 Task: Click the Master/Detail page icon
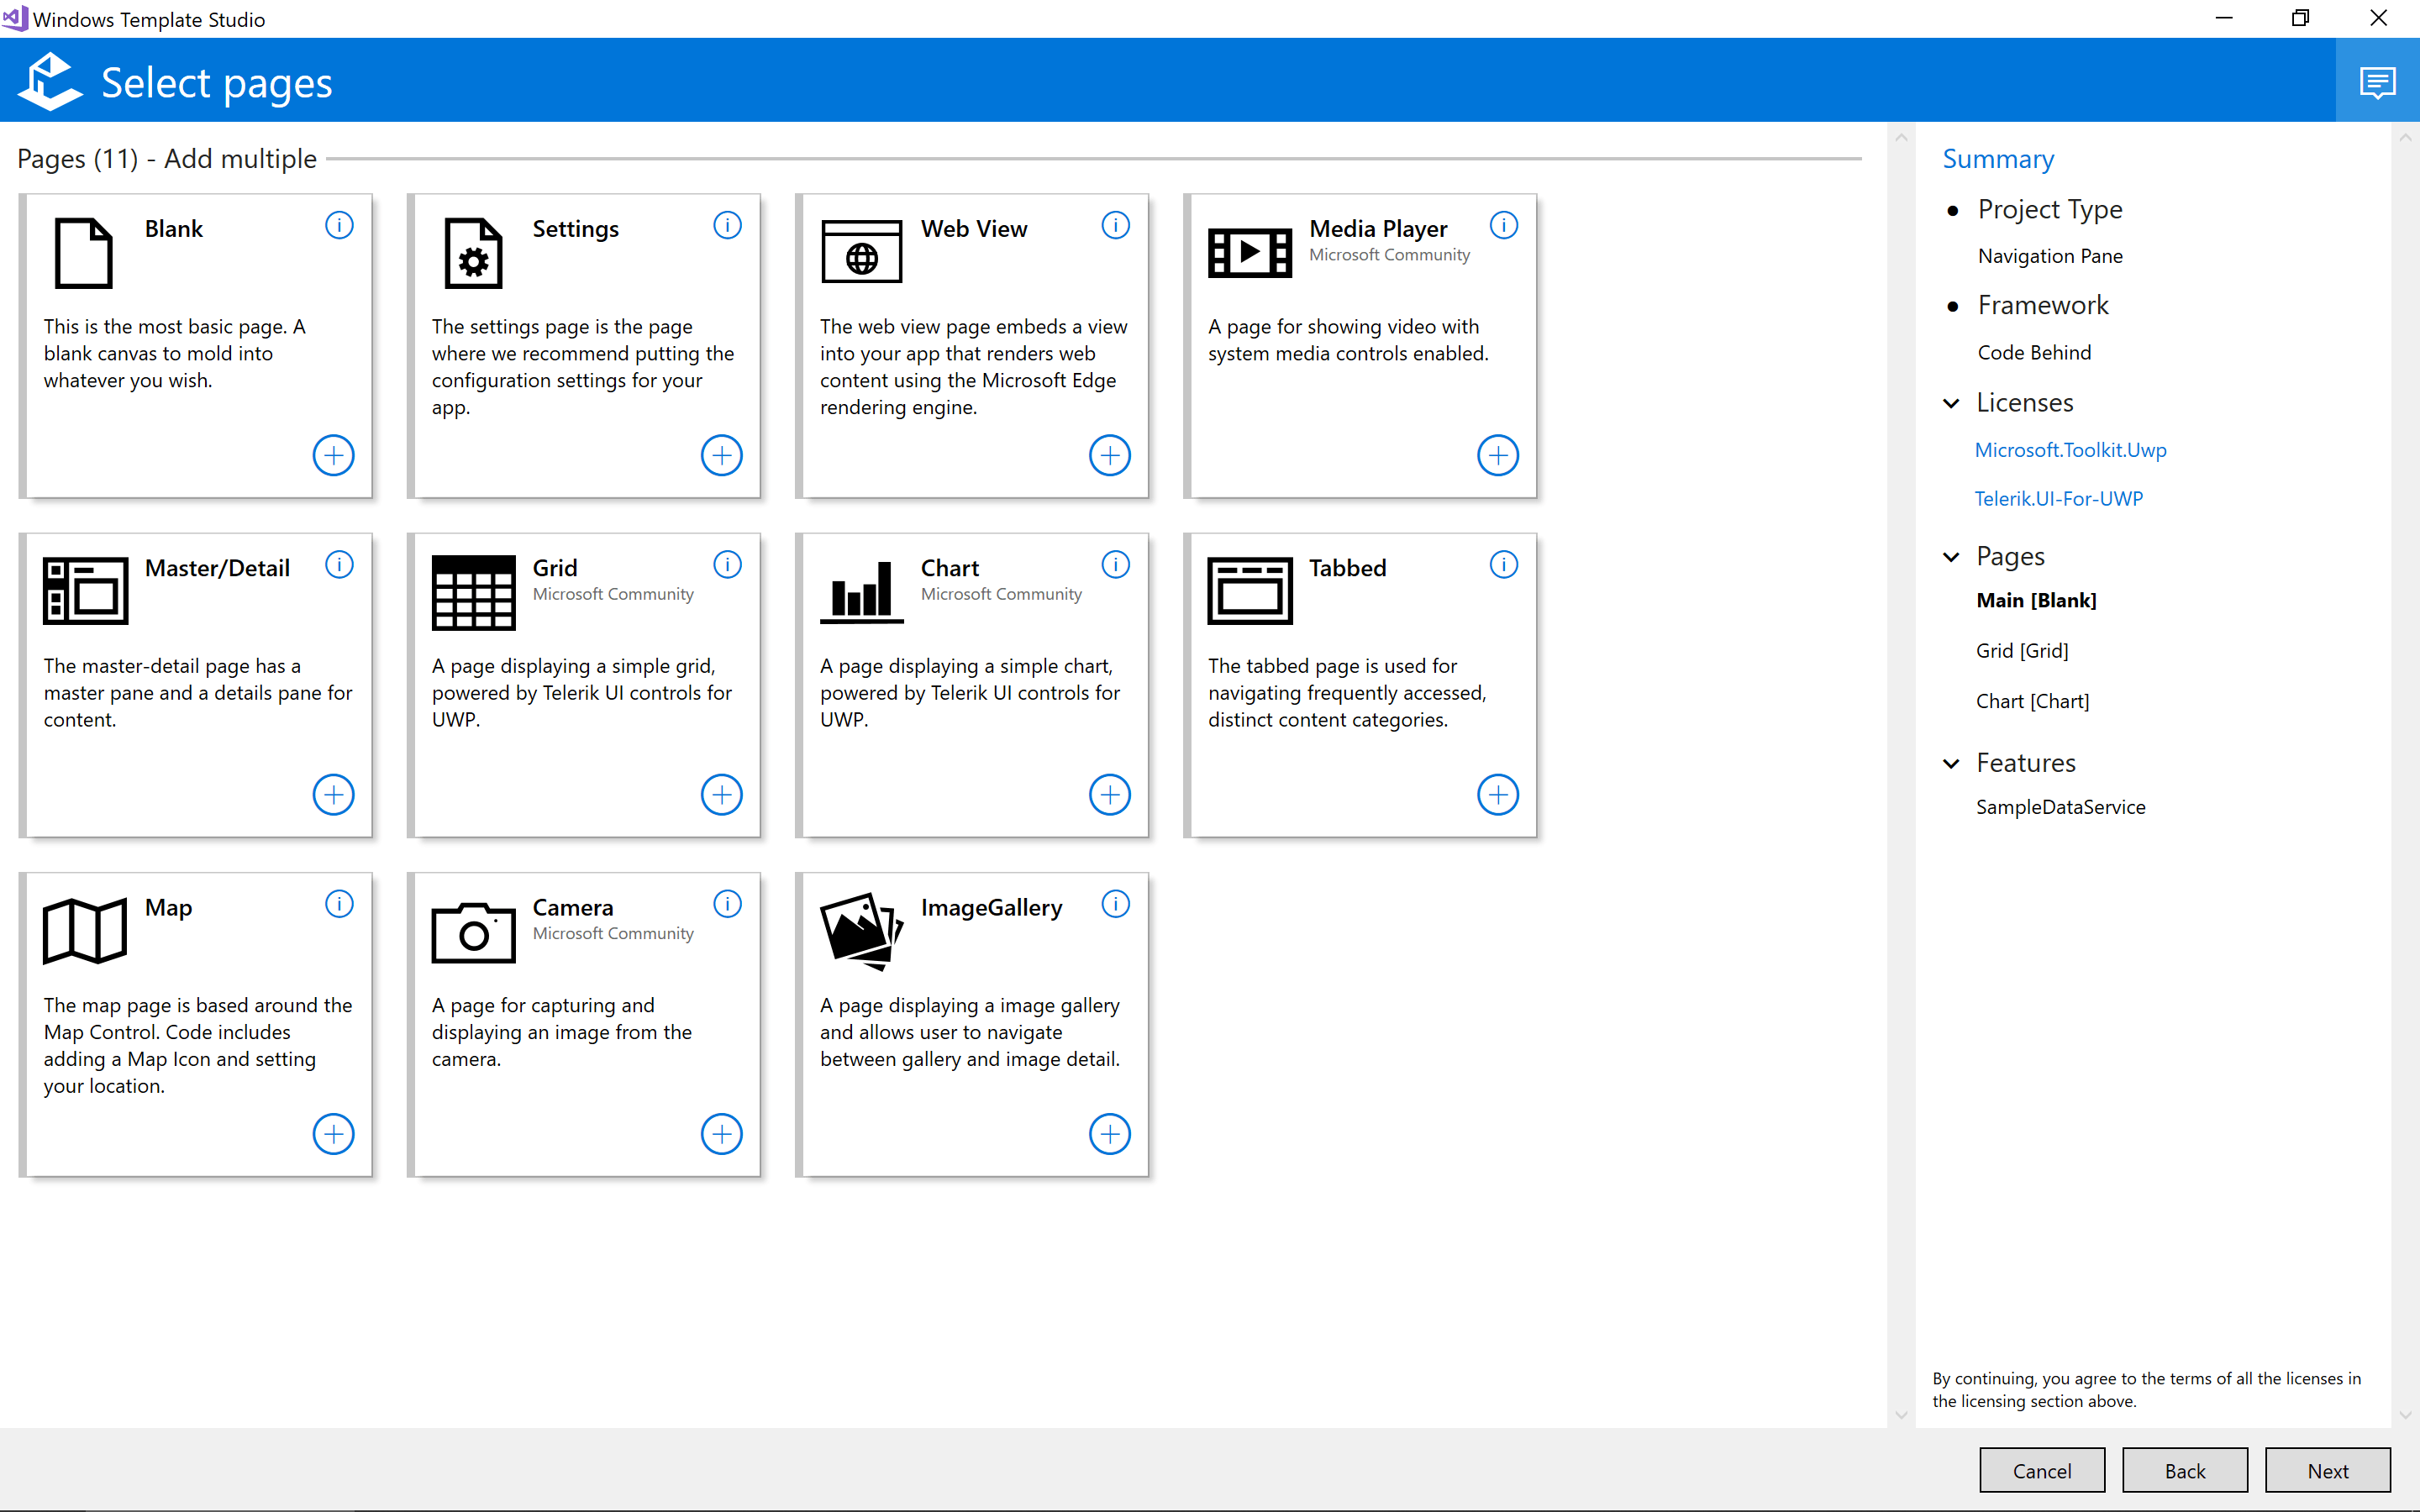point(84,591)
